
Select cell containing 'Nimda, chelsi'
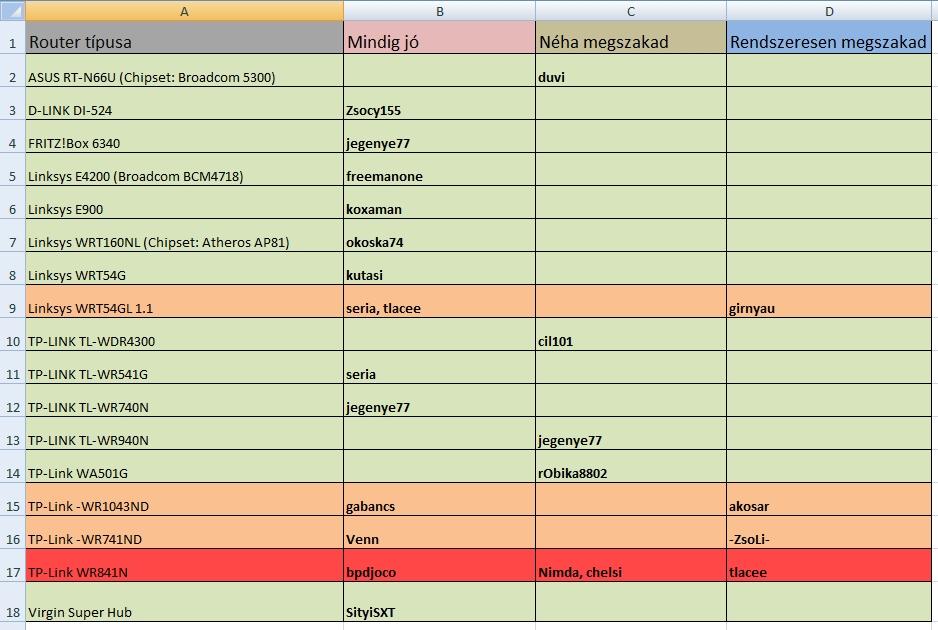pyautogui.click(x=631, y=565)
